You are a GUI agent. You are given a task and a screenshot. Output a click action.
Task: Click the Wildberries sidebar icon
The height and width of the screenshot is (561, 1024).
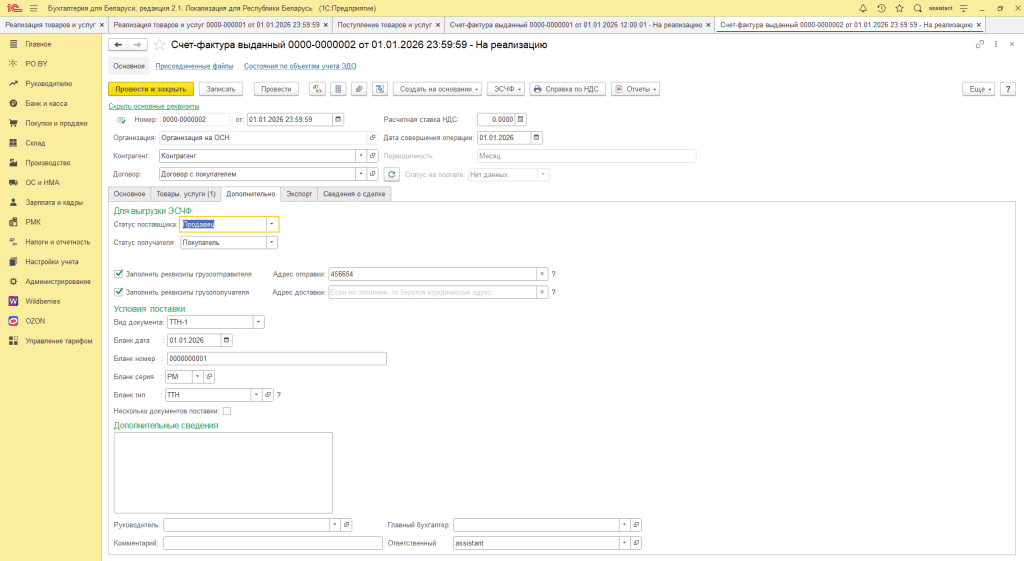pos(14,301)
